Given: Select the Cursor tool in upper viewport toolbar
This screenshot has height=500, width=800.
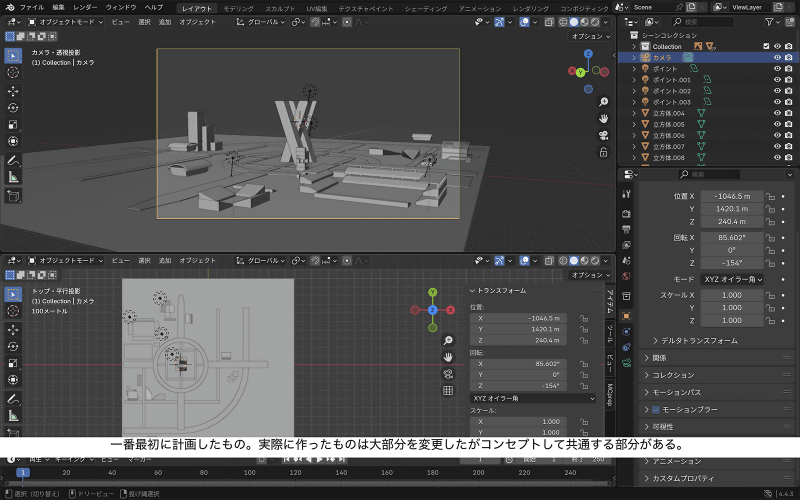Looking at the screenshot, I should click(13, 72).
